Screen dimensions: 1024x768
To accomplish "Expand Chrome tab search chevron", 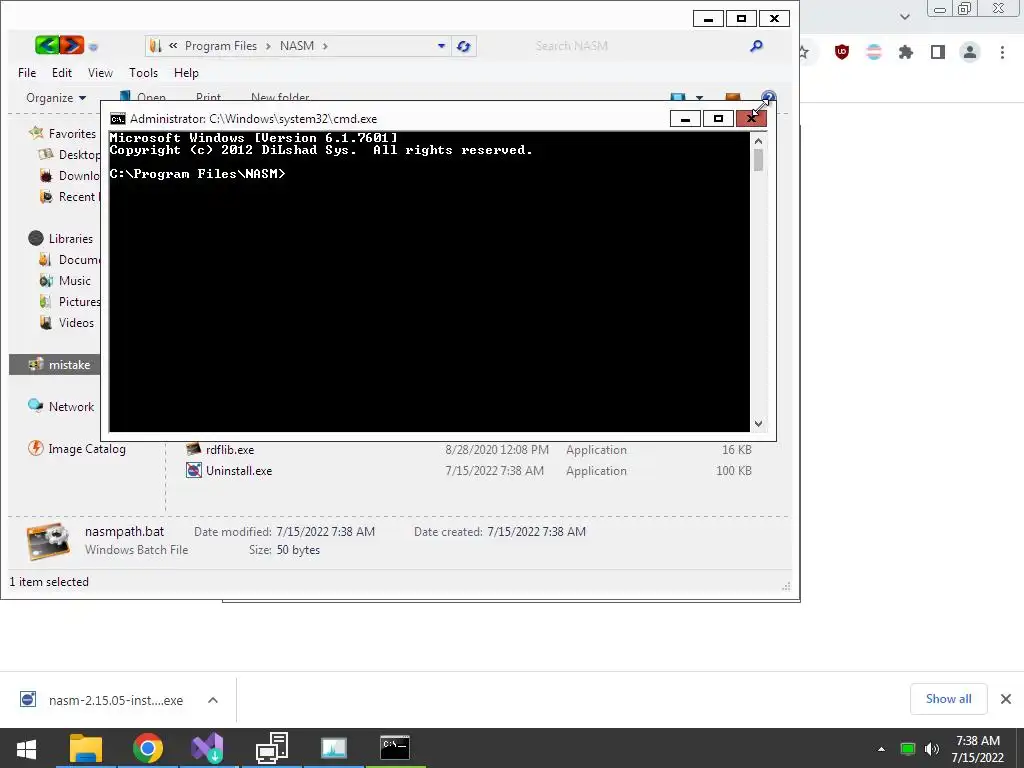I will point(904,17).
